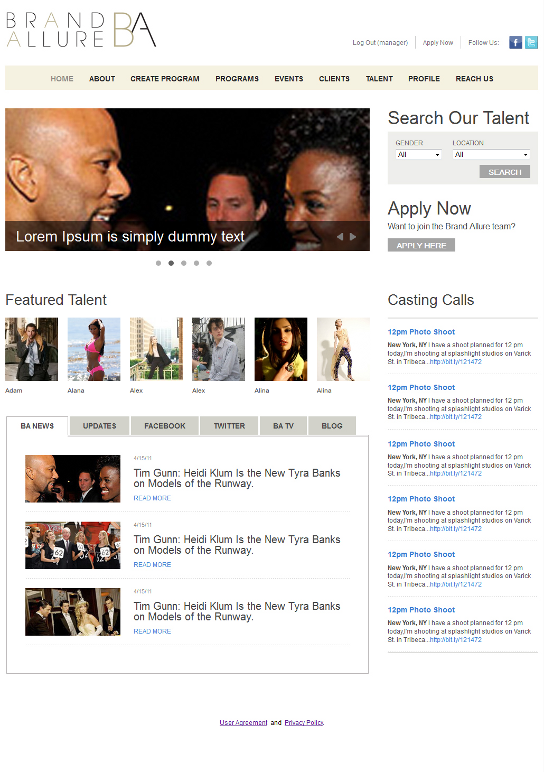Select the last slideshow dot
This screenshot has width=544, height=772.
[209, 263]
